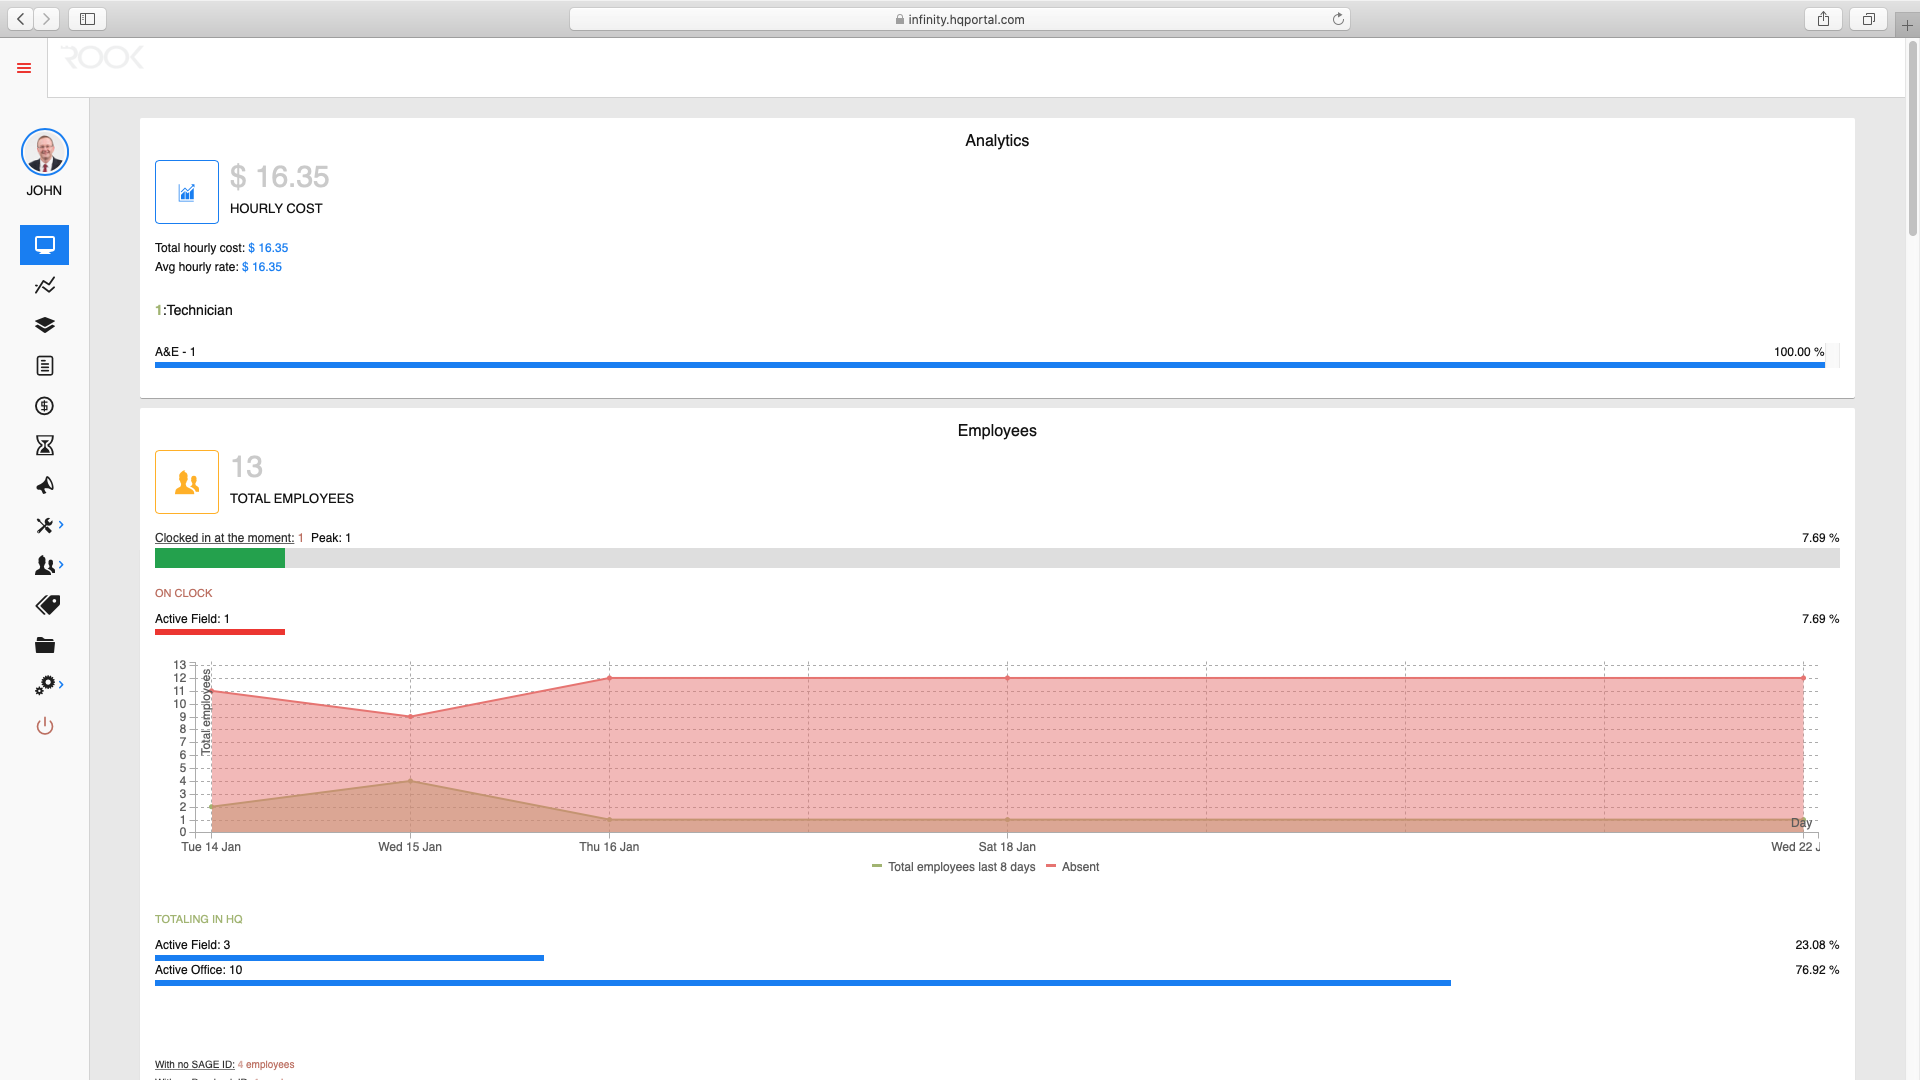Click the red power logout icon
The width and height of the screenshot is (1920, 1080).
44,726
